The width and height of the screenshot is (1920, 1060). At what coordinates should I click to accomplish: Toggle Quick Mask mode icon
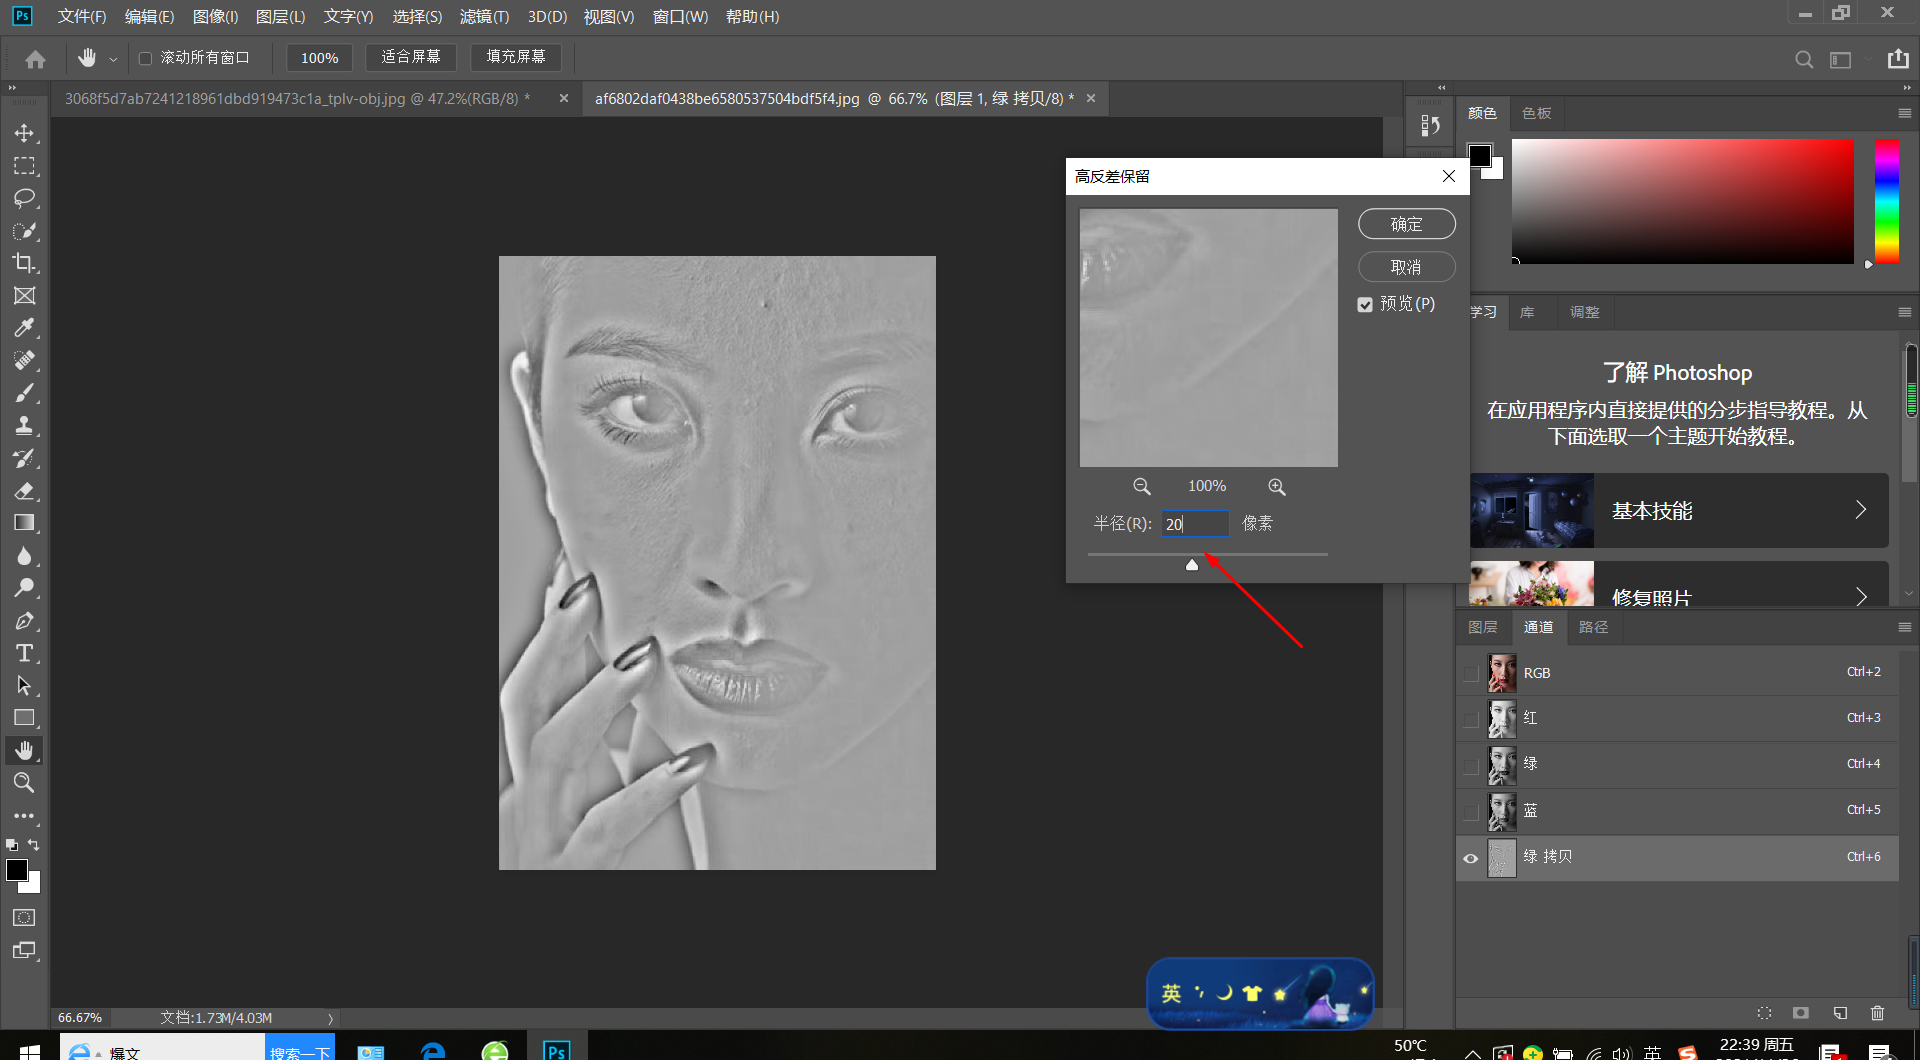tap(24, 918)
